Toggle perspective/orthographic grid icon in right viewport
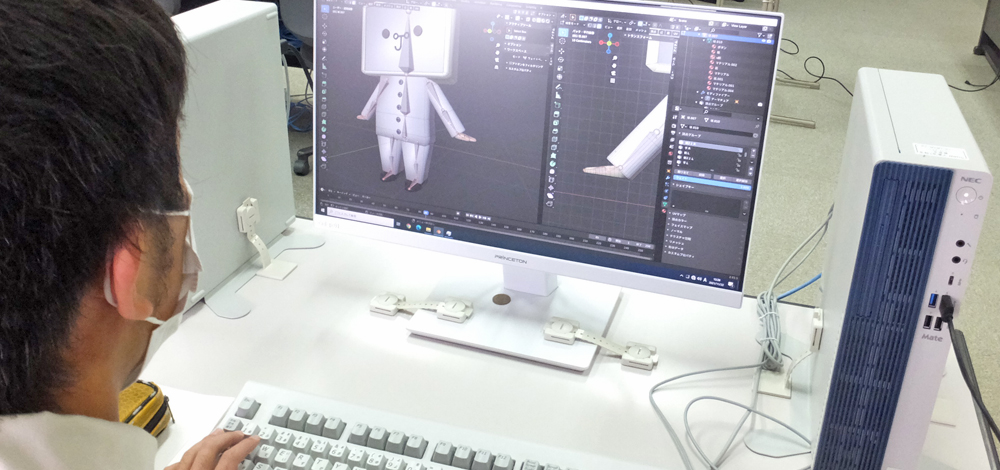 [612, 81]
